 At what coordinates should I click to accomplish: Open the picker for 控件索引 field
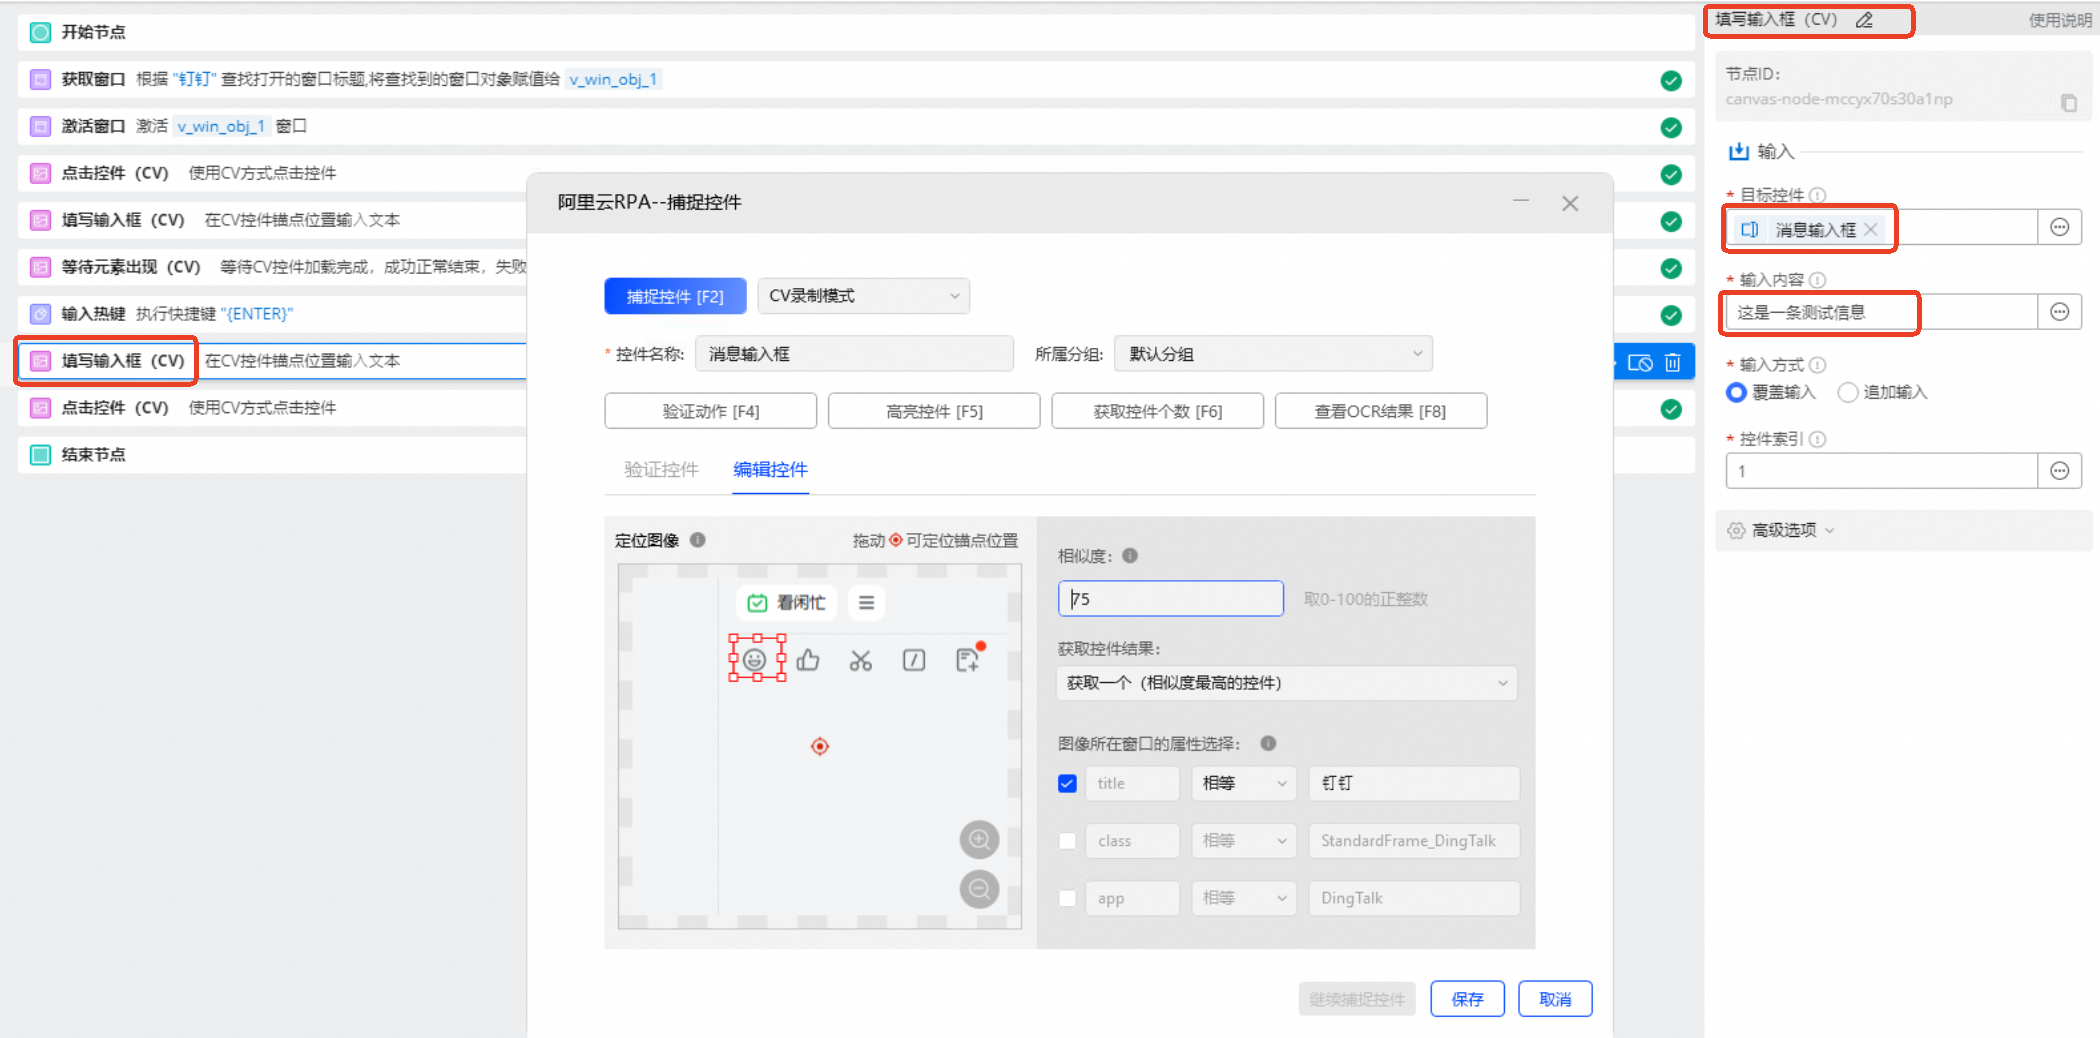[2060, 471]
